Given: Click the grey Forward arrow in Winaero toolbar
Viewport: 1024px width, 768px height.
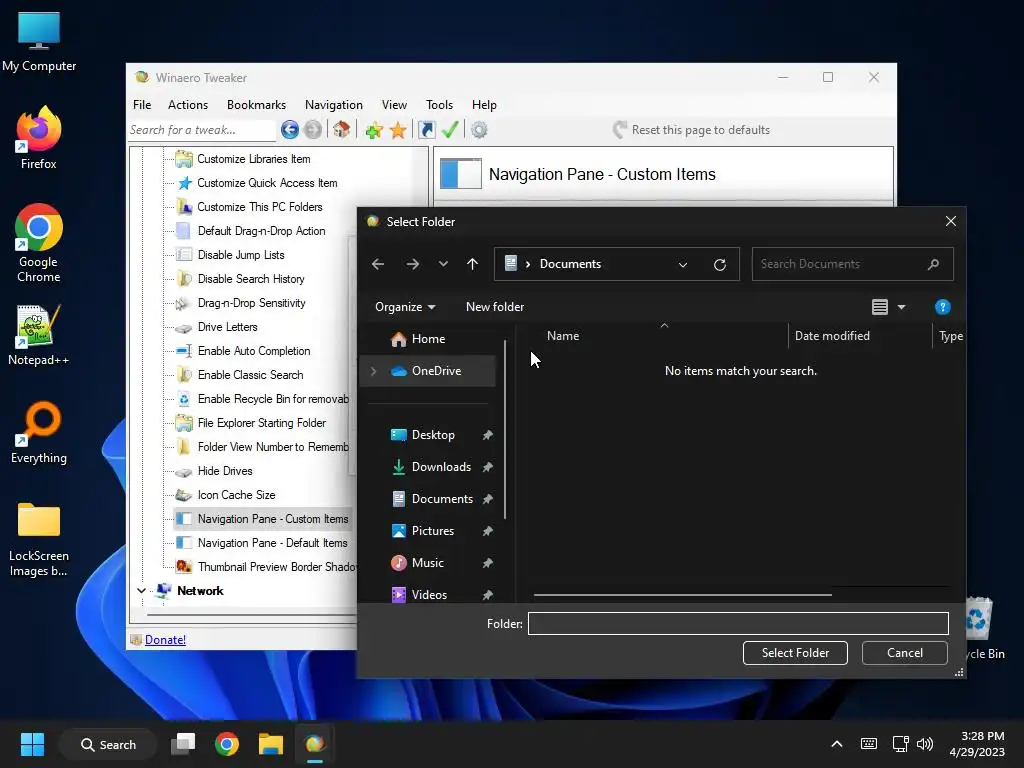Looking at the screenshot, I should (313, 130).
